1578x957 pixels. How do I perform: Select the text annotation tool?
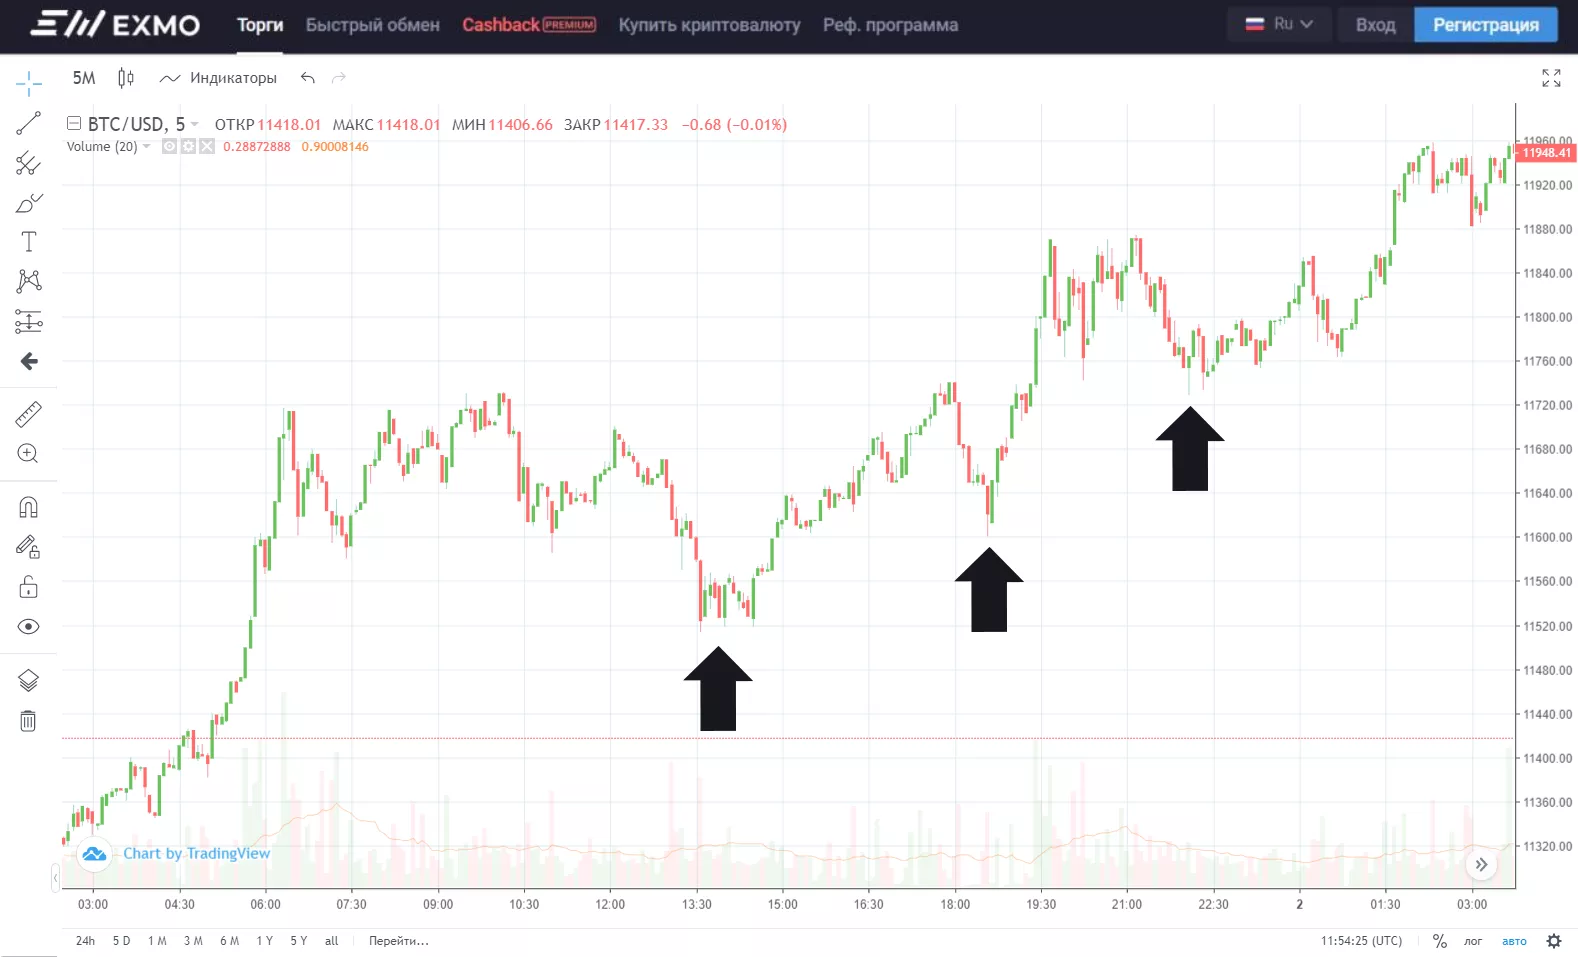(28, 242)
